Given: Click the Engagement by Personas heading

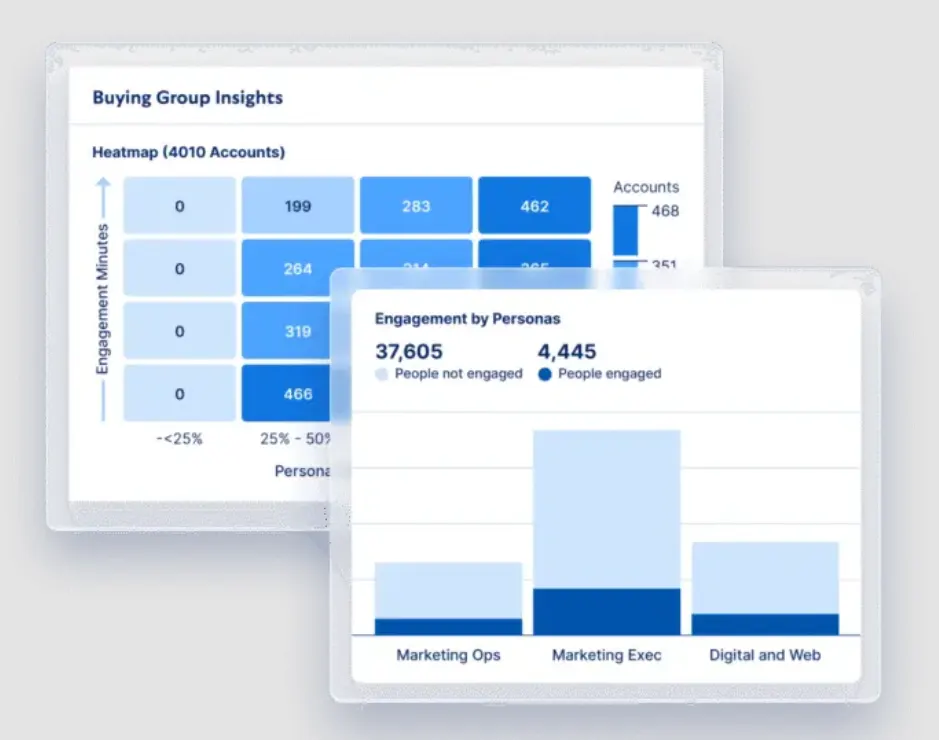Looking at the screenshot, I should point(468,319).
